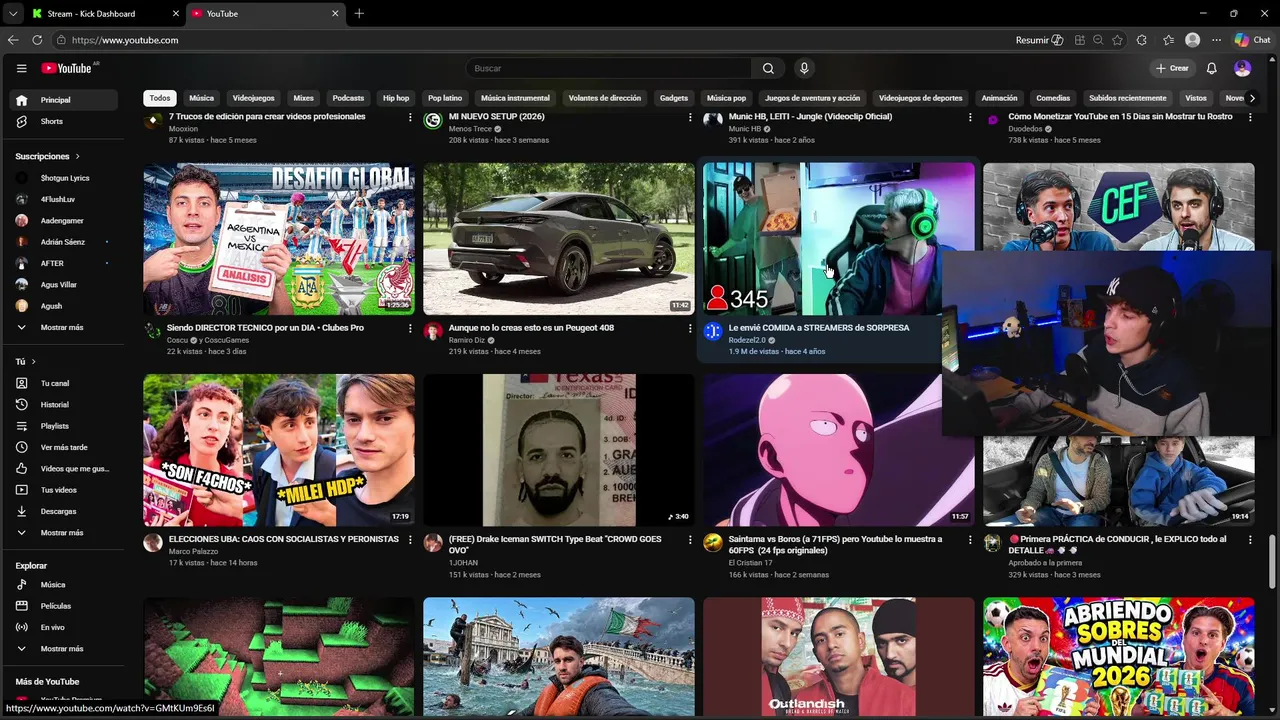Open browser tab list dropdown

12,14
